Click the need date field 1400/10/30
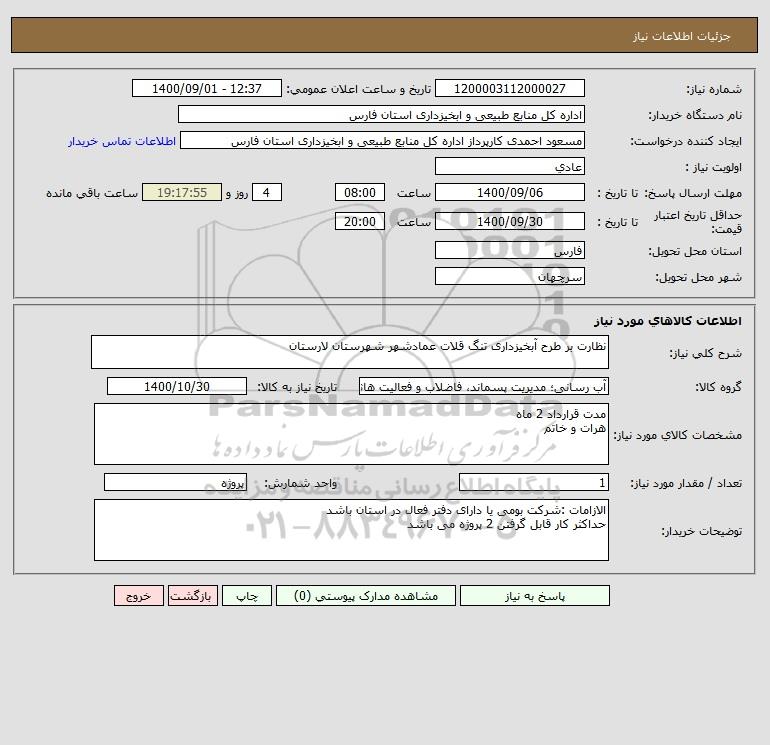 coord(177,386)
